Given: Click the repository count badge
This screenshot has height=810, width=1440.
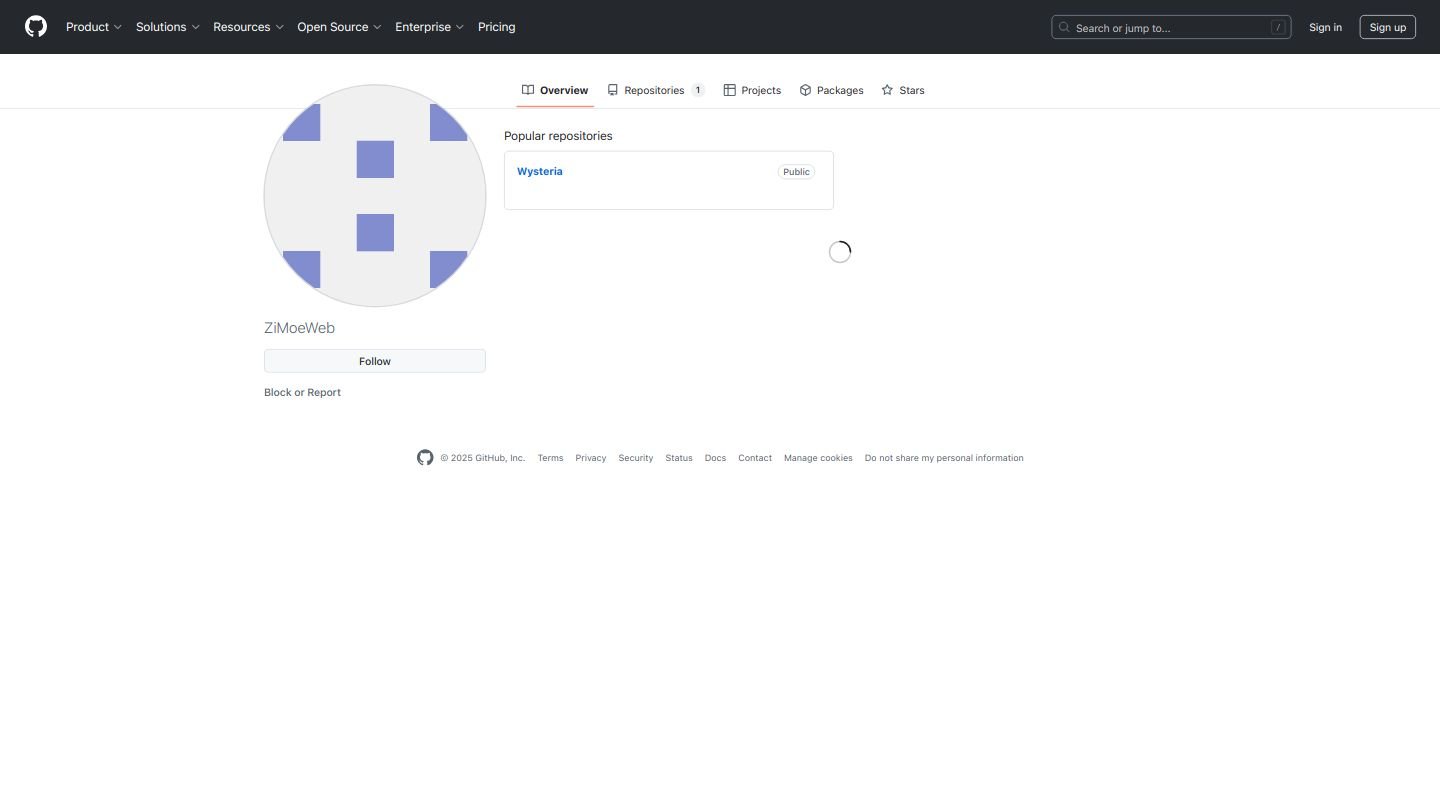Looking at the screenshot, I should [x=698, y=90].
